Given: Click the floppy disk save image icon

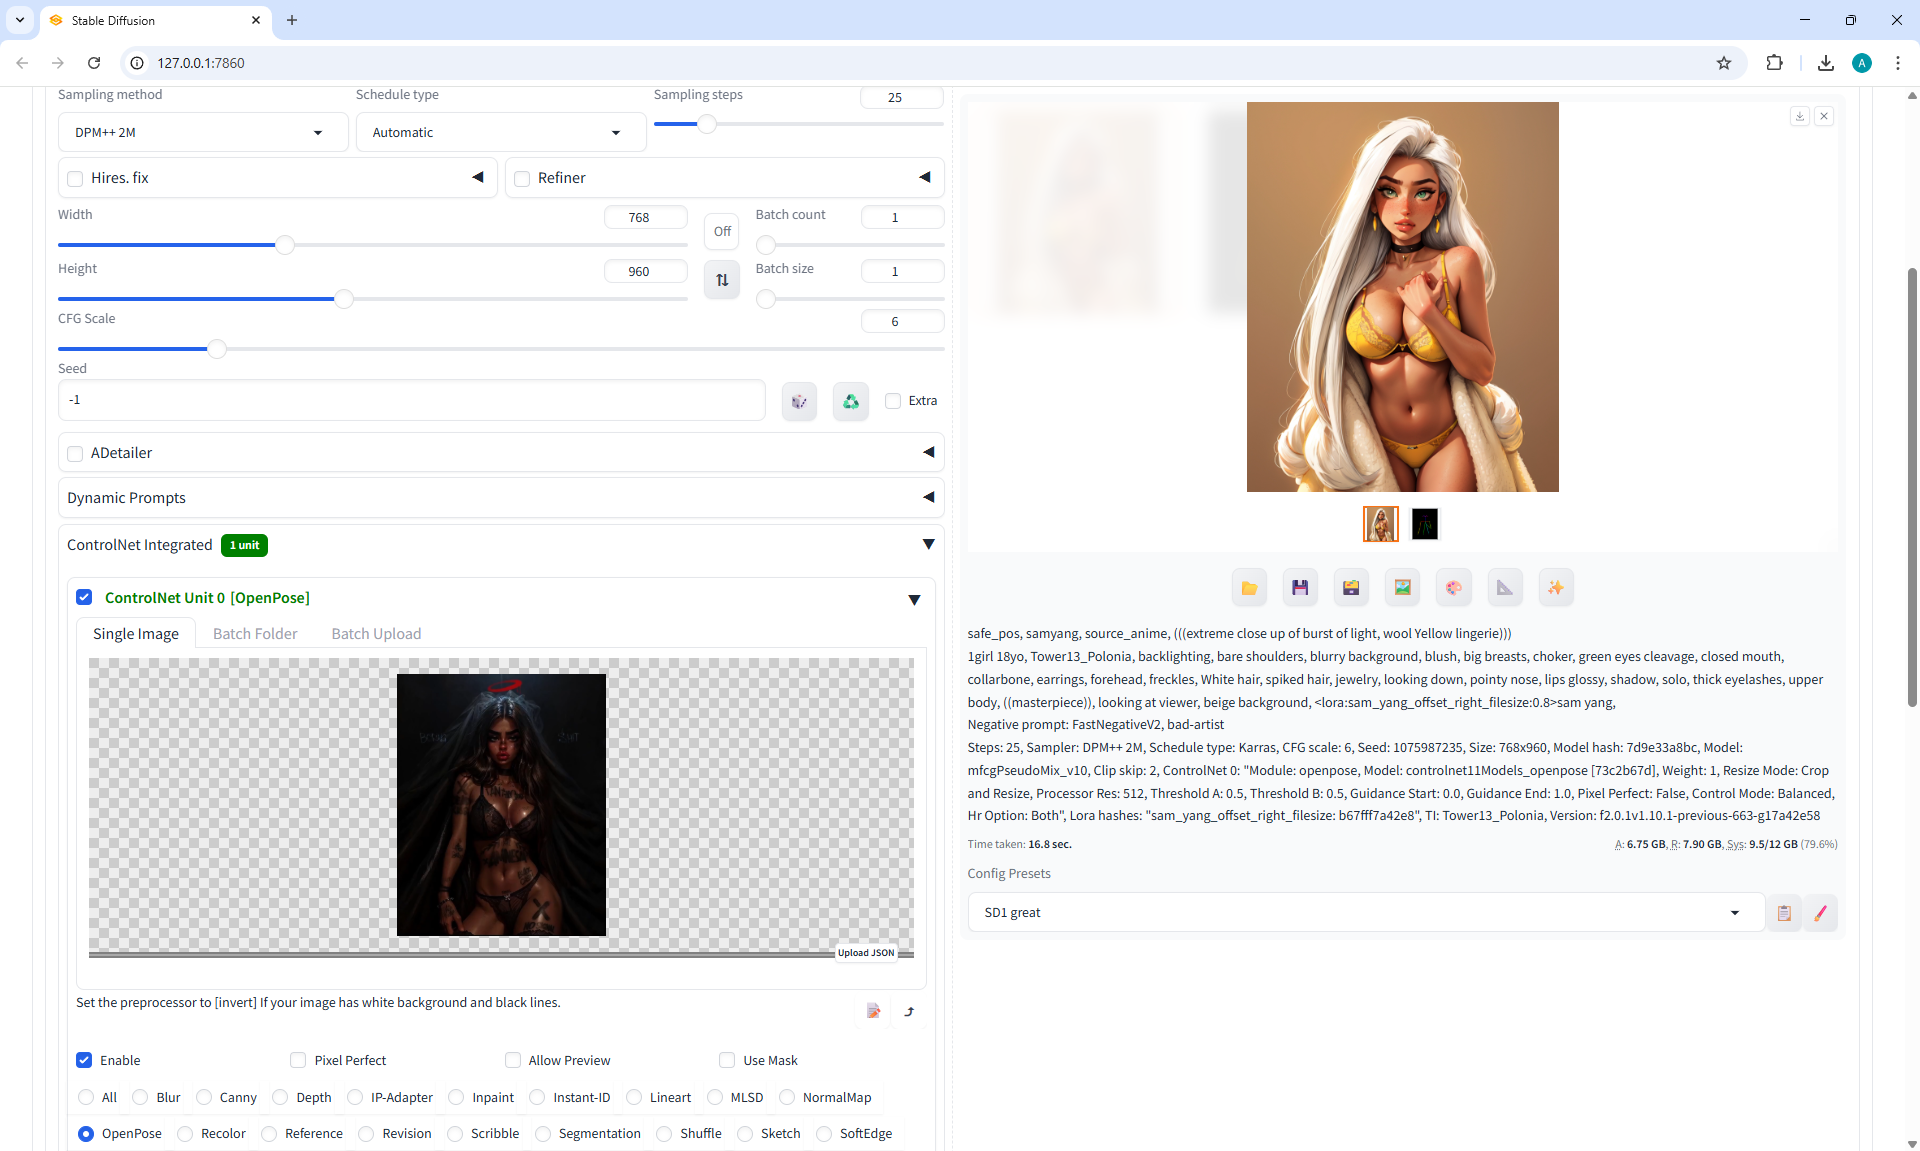Looking at the screenshot, I should pos(1300,588).
